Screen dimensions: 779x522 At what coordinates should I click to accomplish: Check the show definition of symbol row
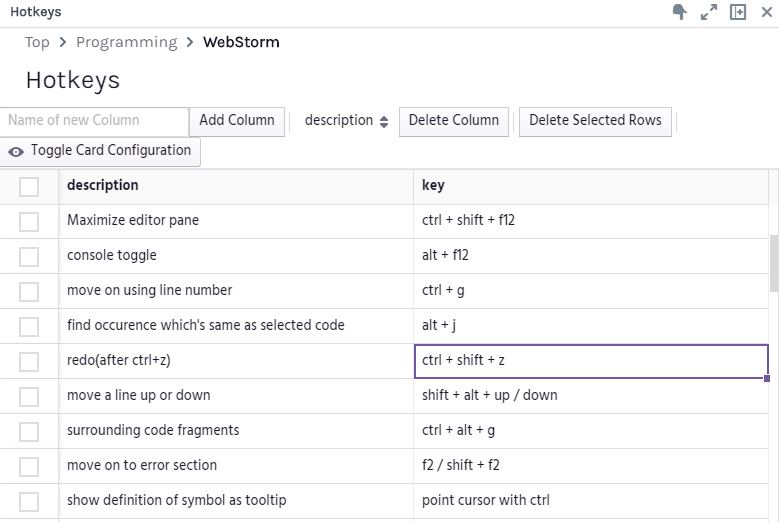29,502
